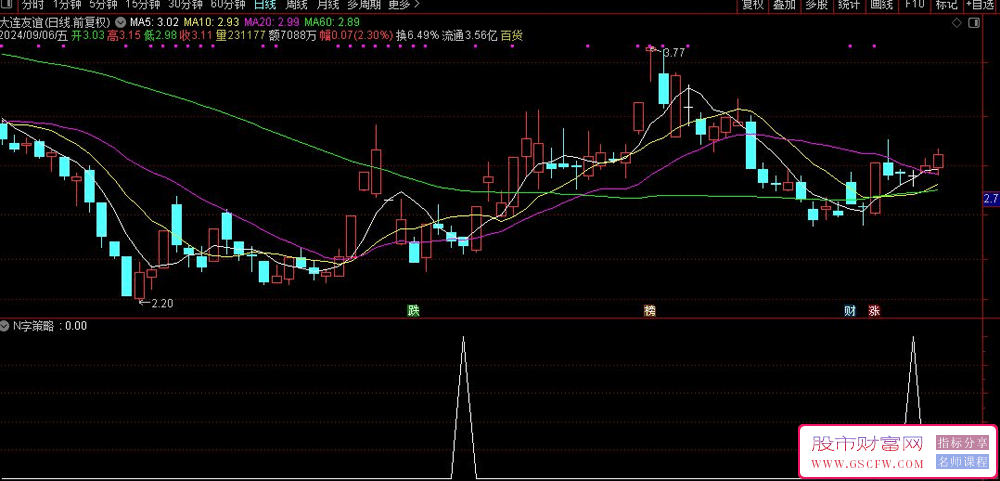Click the 2.20 low price label
Viewport: 1000px width, 481px height.
click(161, 303)
